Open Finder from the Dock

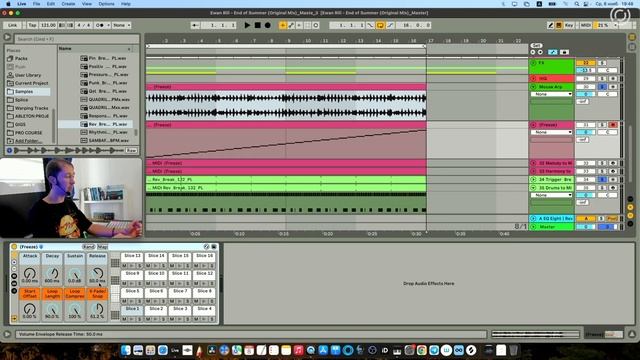126,350
